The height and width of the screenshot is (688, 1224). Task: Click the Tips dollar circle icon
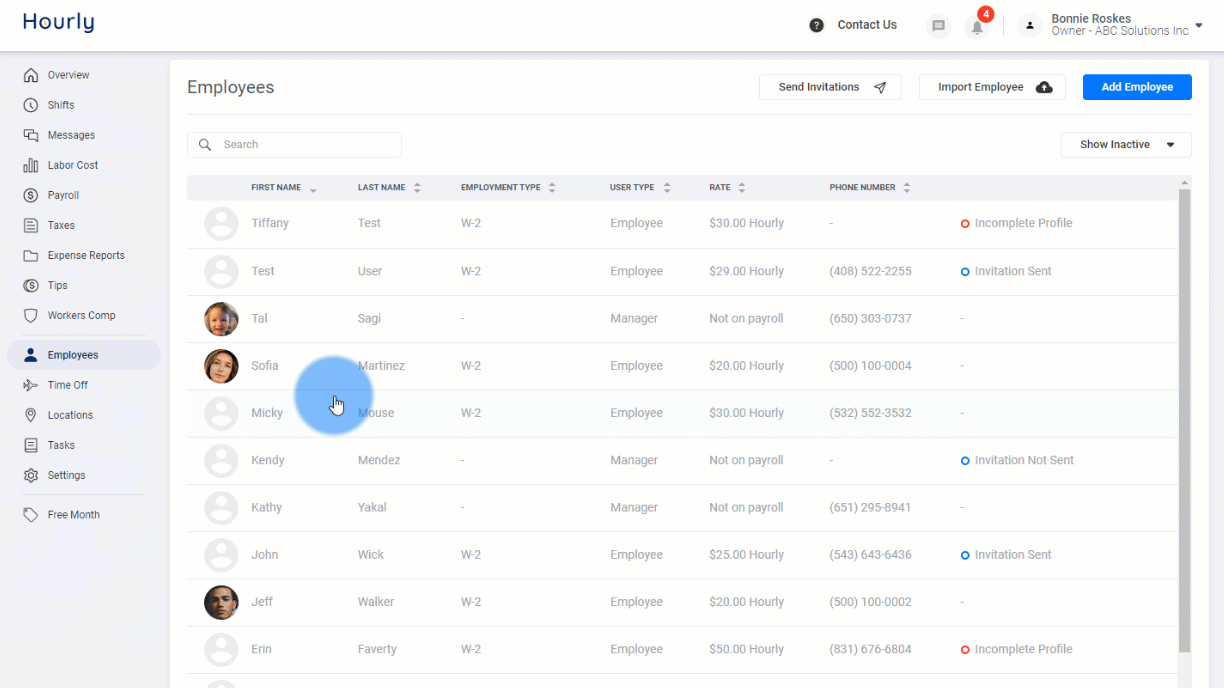(x=31, y=285)
